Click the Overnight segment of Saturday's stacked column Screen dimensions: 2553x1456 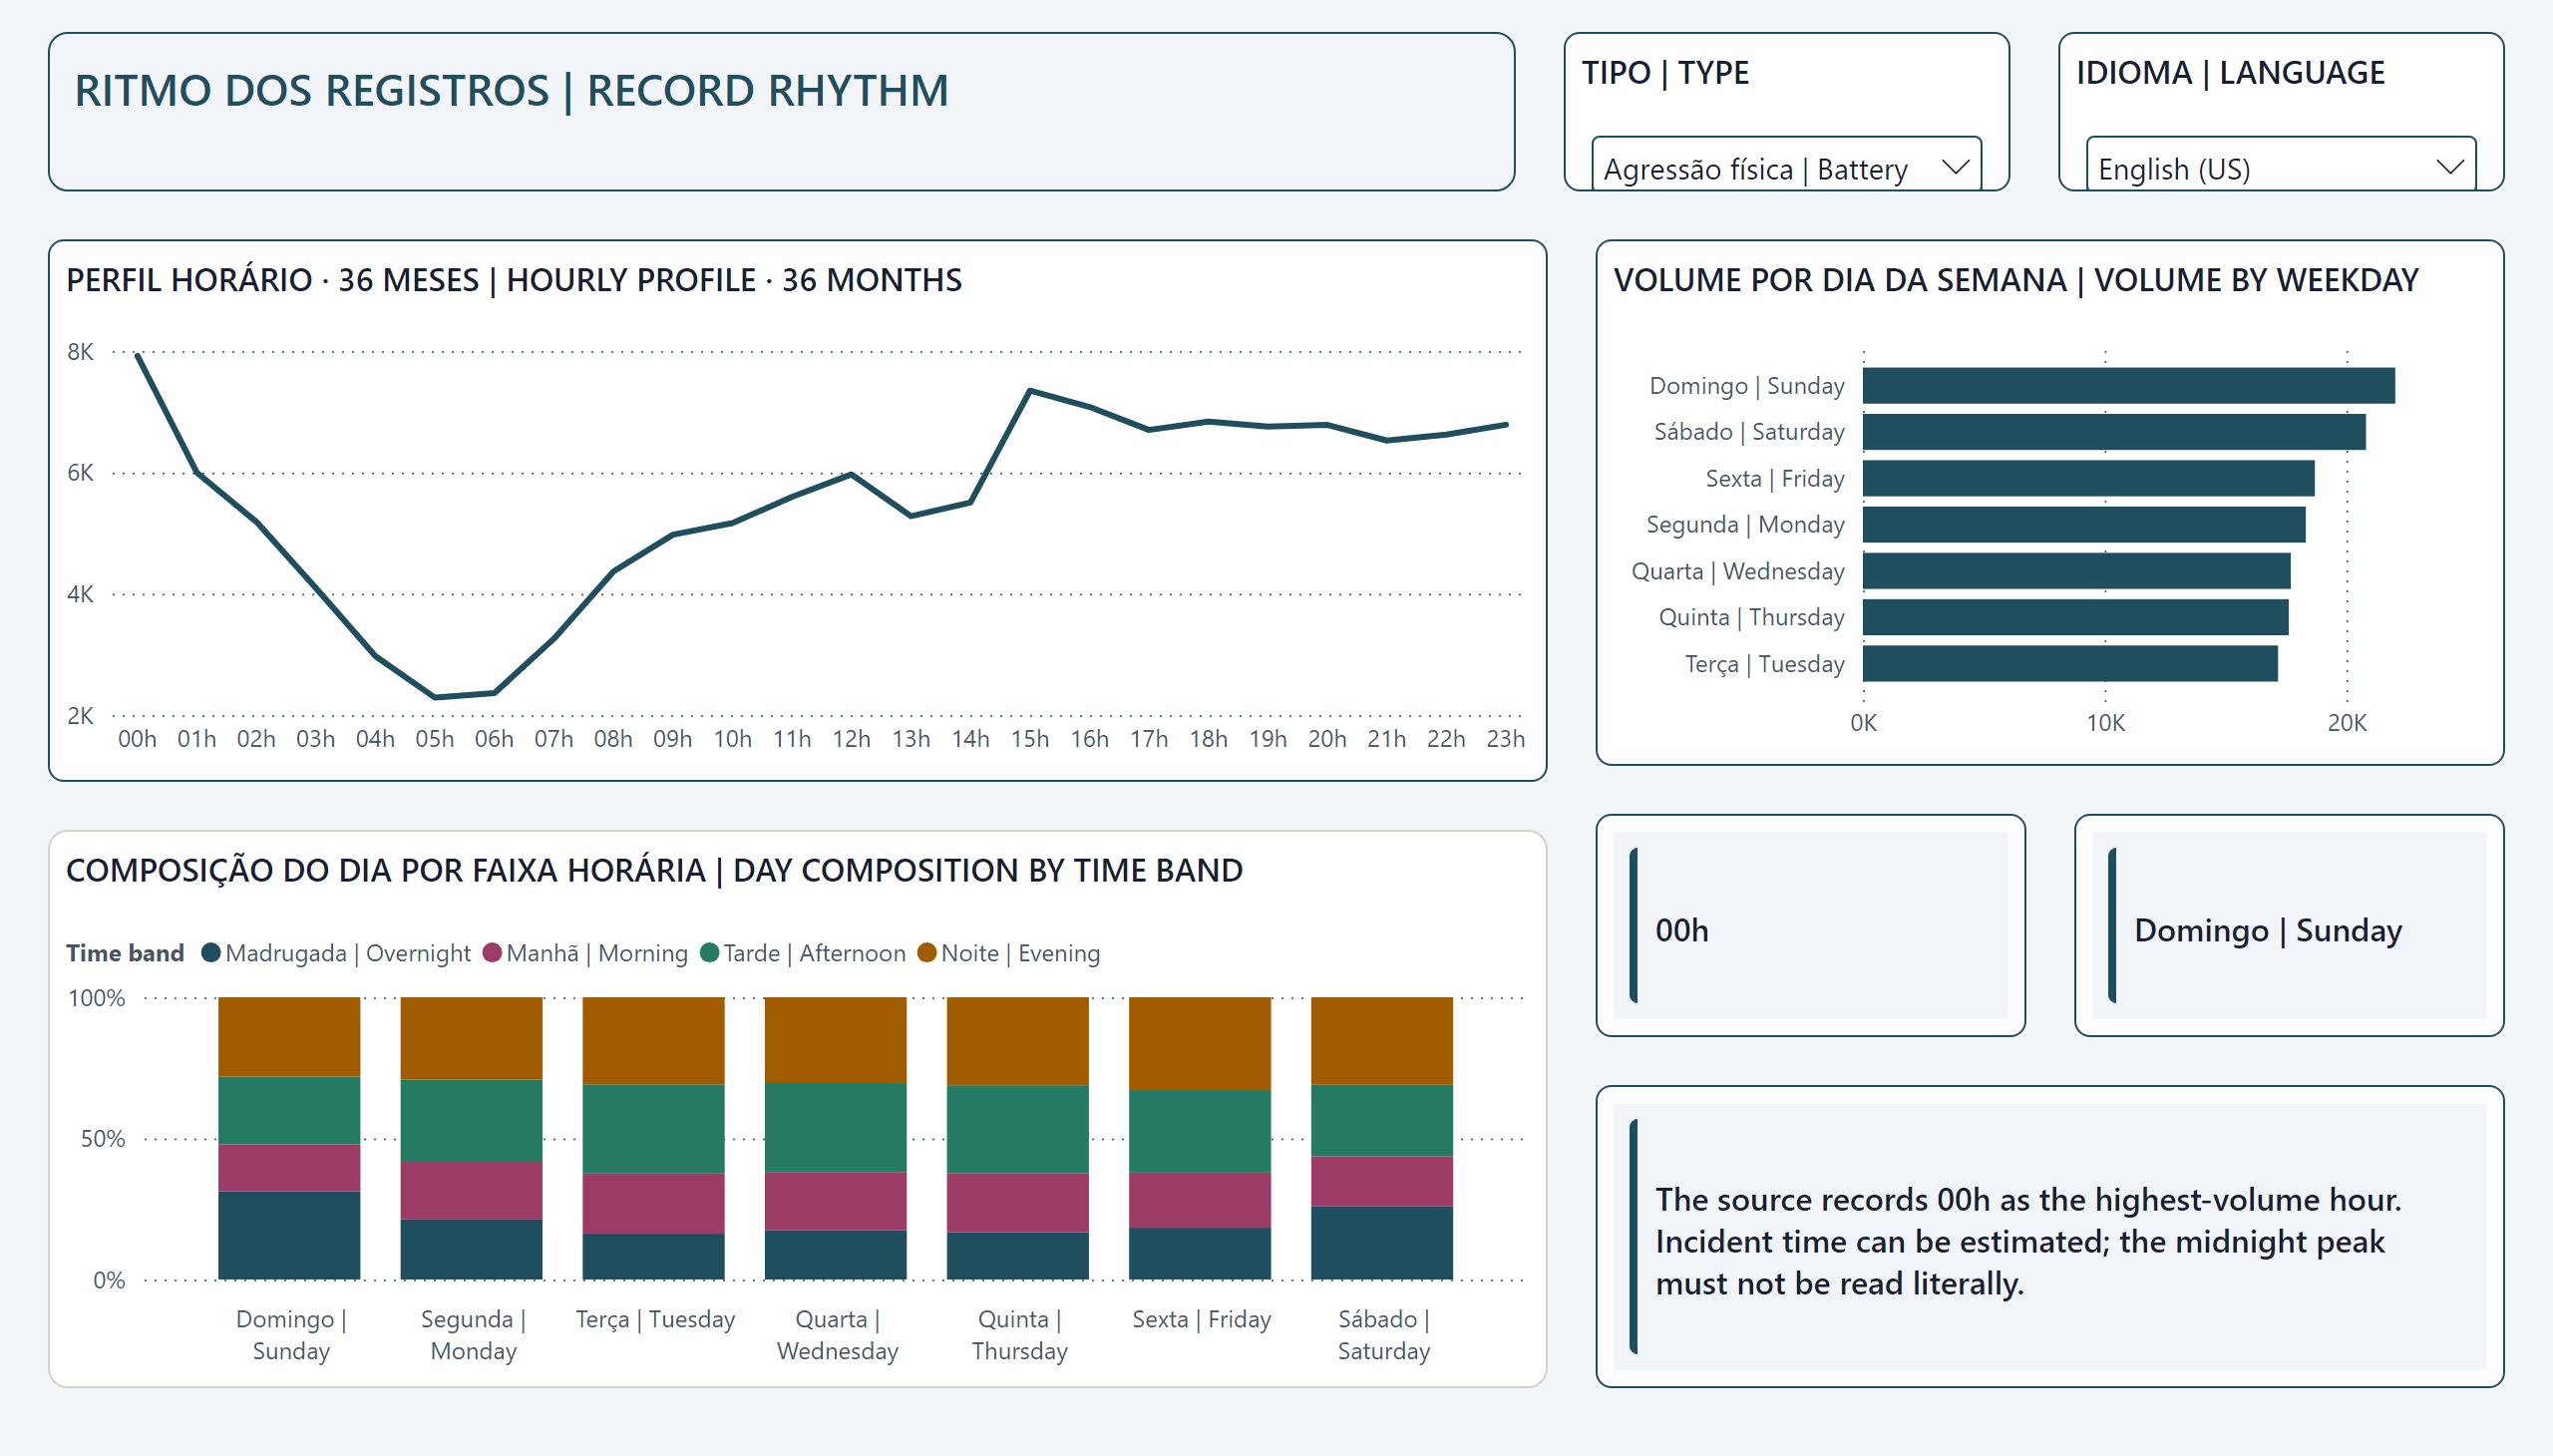pyautogui.click(x=1382, y=1243)
